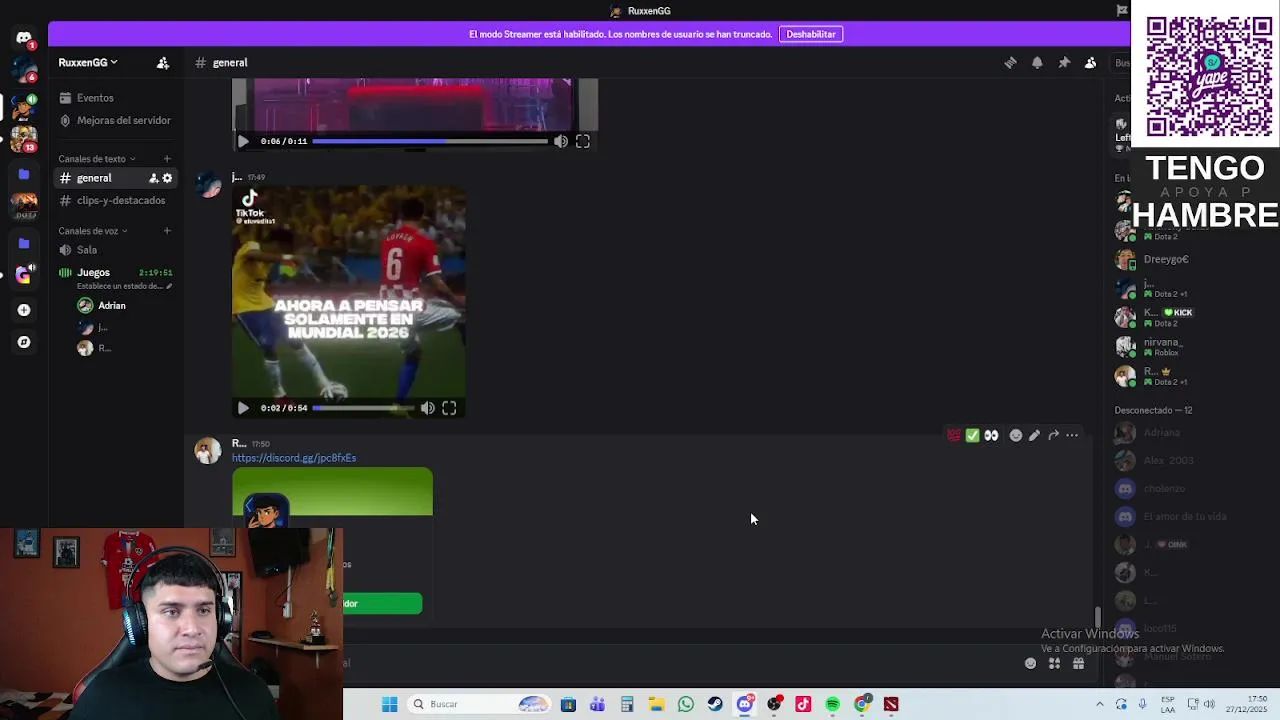
Task: Open general channel settings gear
Action: click(x=167, y=178)
